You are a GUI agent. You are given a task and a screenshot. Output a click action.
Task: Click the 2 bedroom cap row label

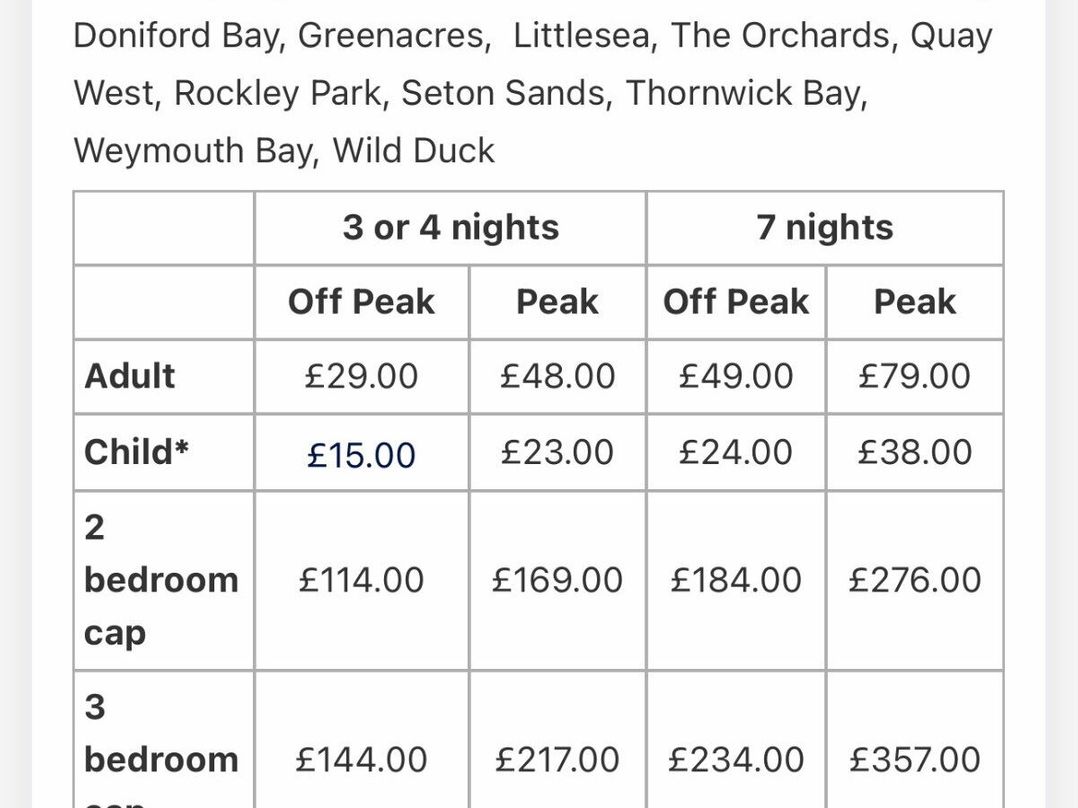click(160, 580)
